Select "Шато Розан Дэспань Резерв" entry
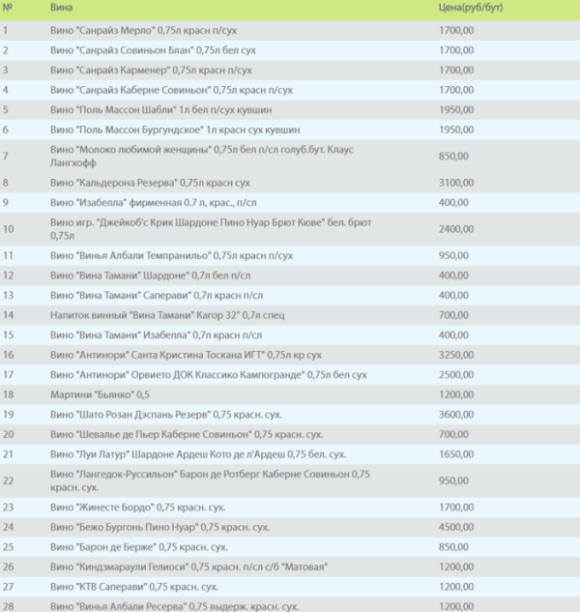This screenshot has width=580, height=612. 166,415
